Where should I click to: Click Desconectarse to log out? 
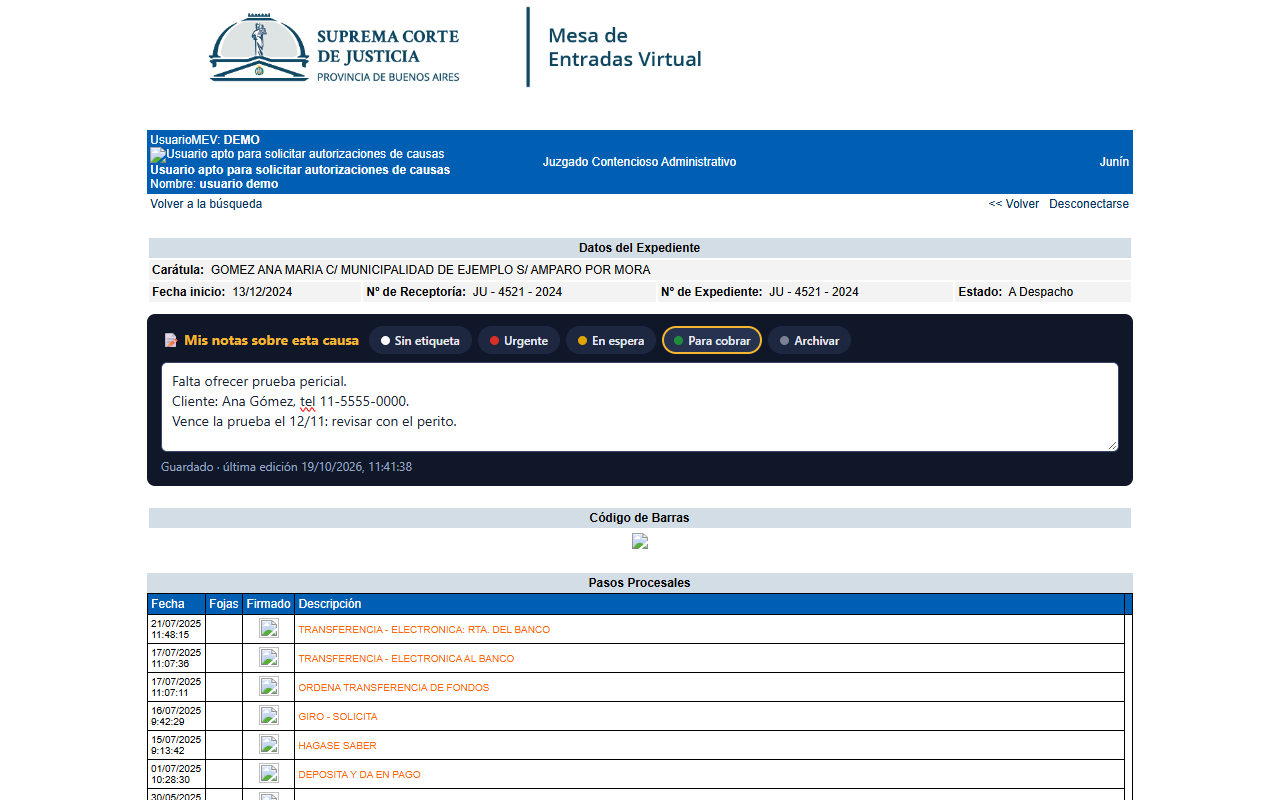tap(1089, 204)
